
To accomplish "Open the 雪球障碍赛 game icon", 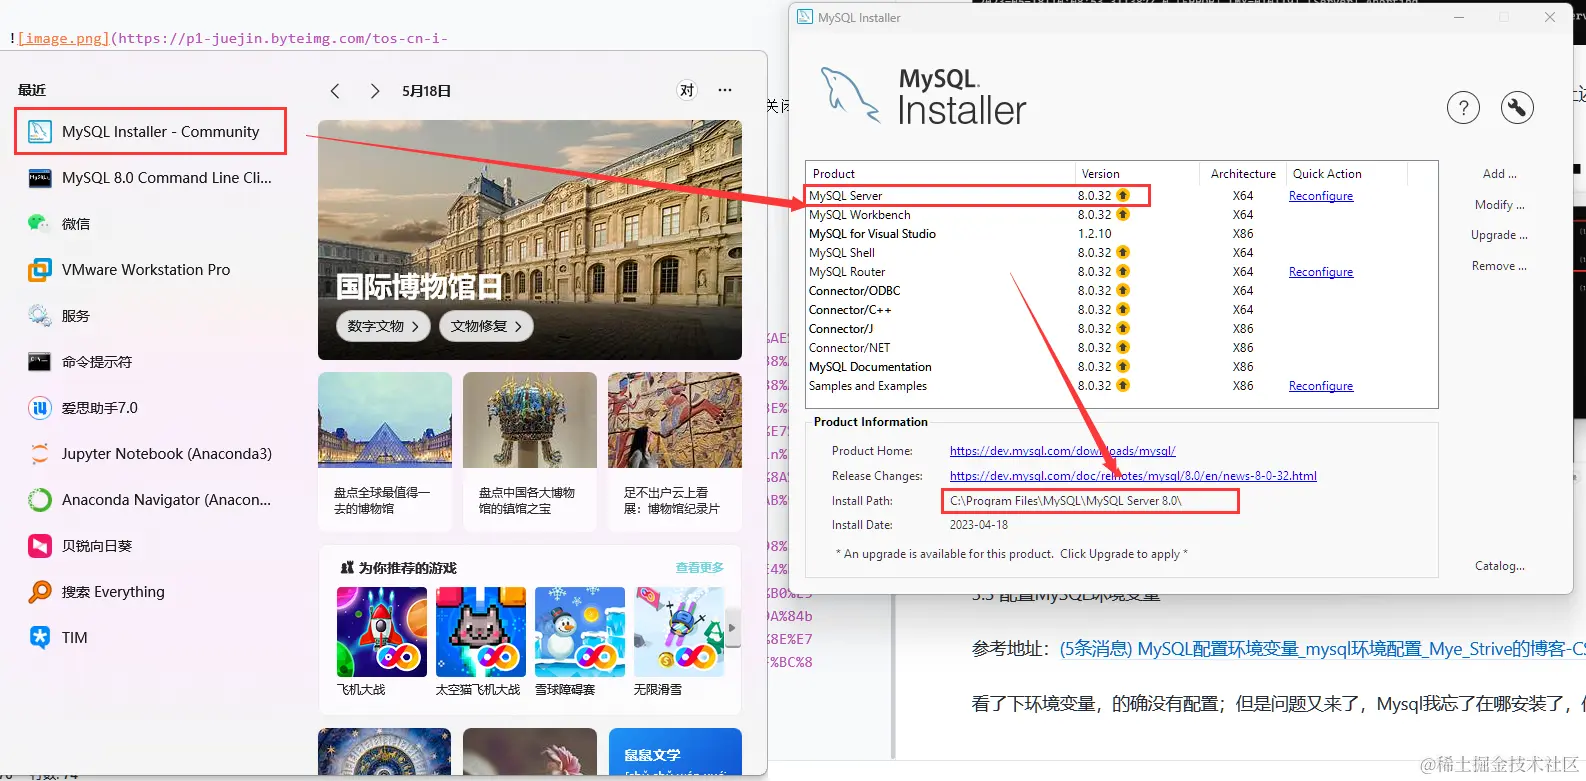I will (580, 632).
